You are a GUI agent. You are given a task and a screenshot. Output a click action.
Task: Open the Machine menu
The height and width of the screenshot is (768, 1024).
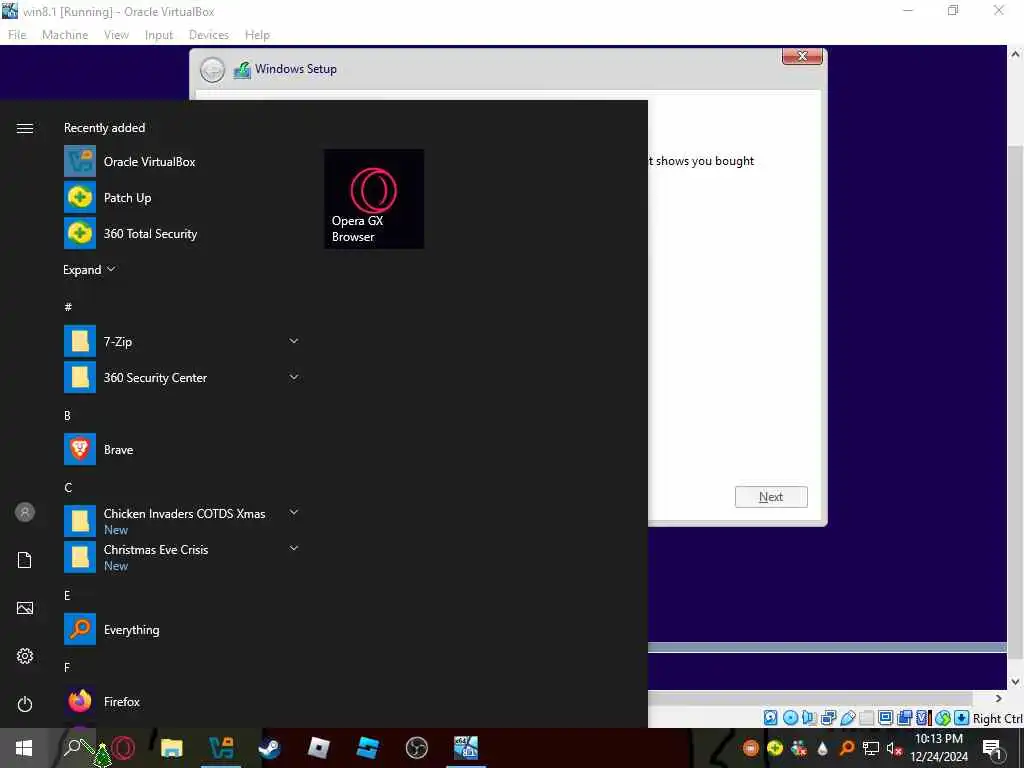pos(65,35)
